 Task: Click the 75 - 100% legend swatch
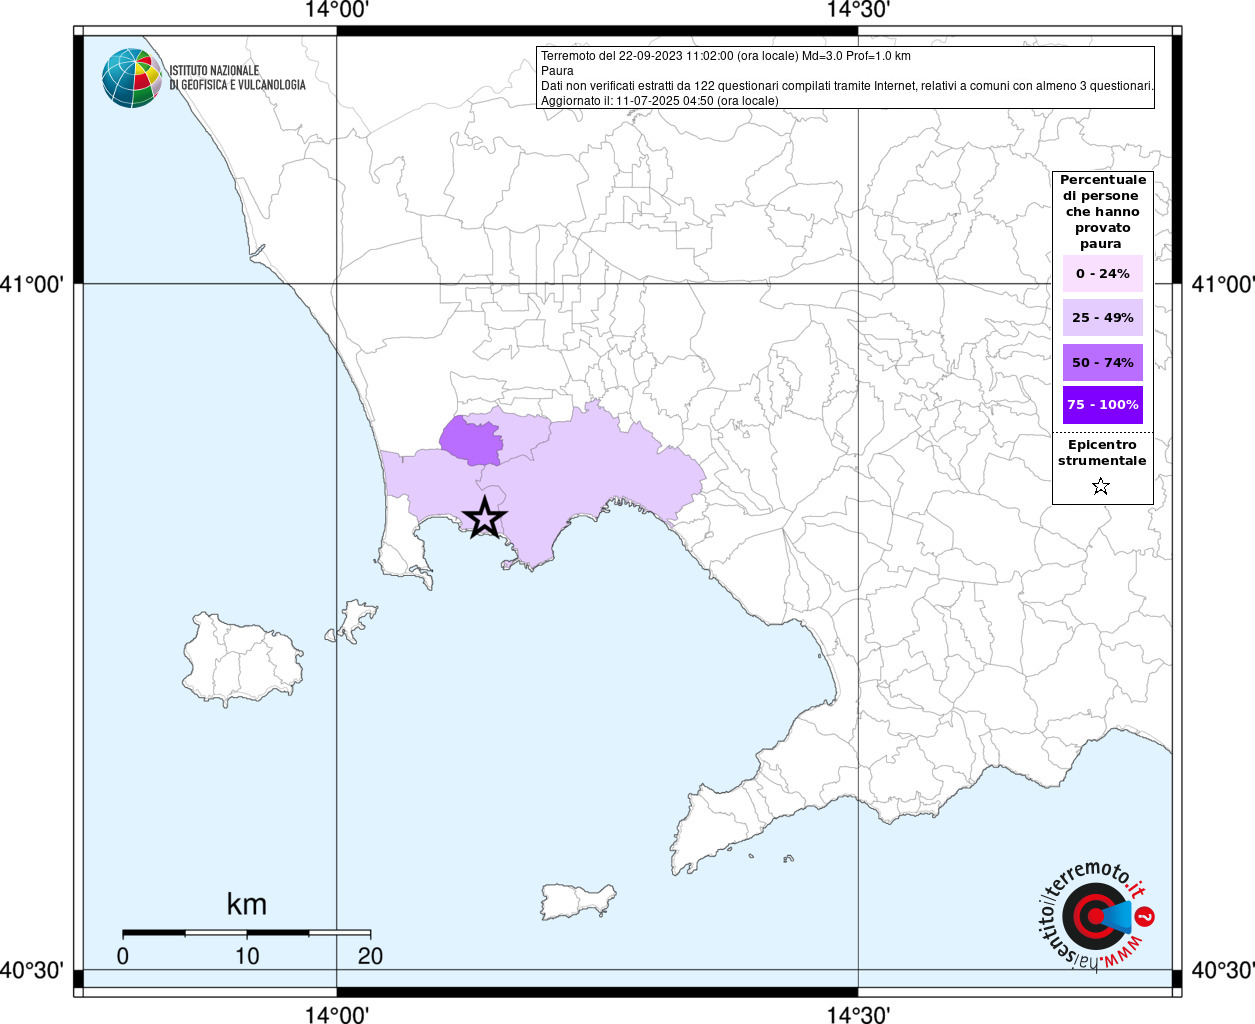pos(1102,405)
